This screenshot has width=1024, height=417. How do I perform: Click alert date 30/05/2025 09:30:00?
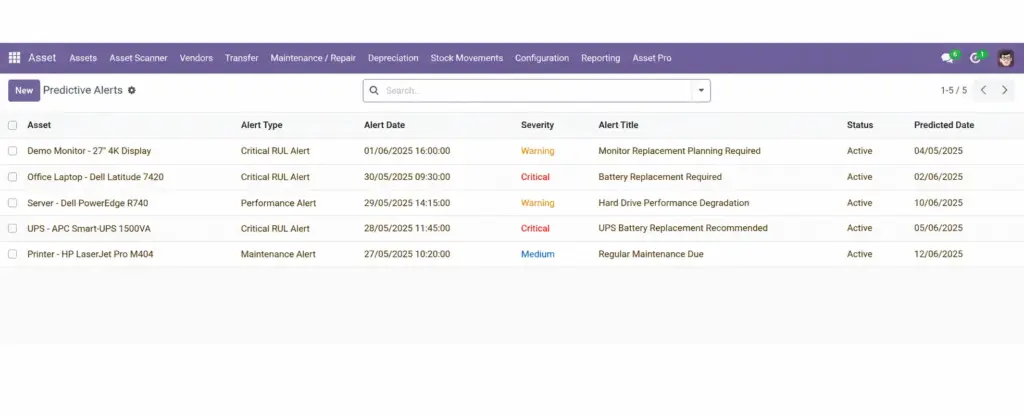coord(407,177)
